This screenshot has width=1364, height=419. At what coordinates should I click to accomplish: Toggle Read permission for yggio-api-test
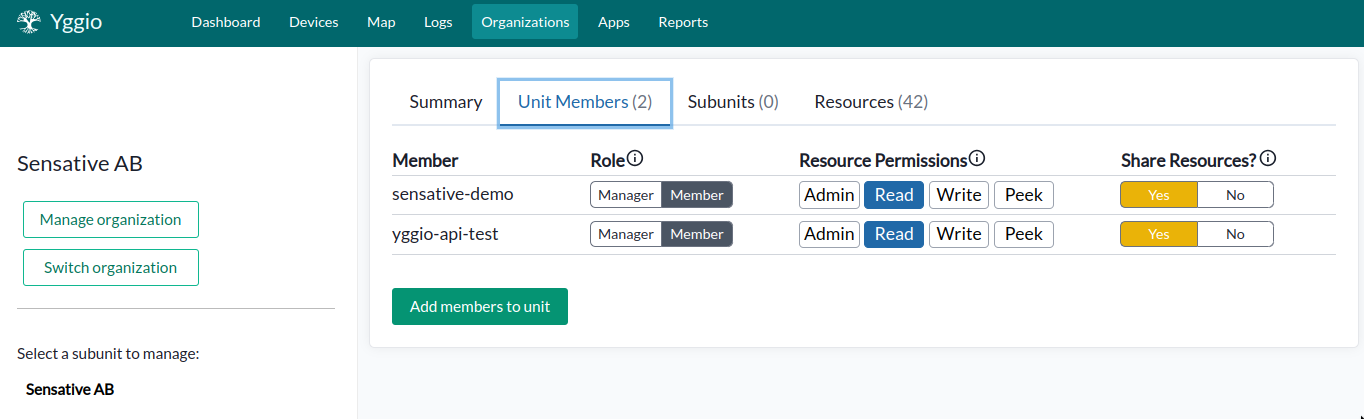point(894,234)
